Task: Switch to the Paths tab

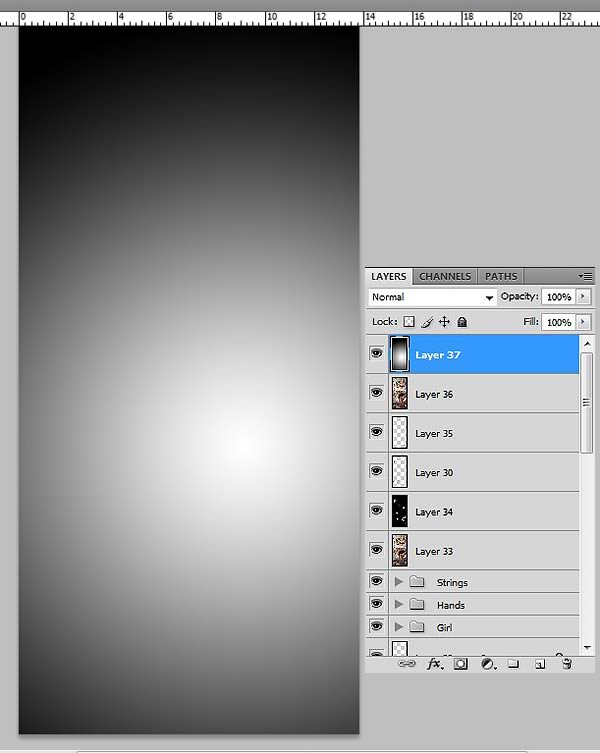Action: [501, 277]
